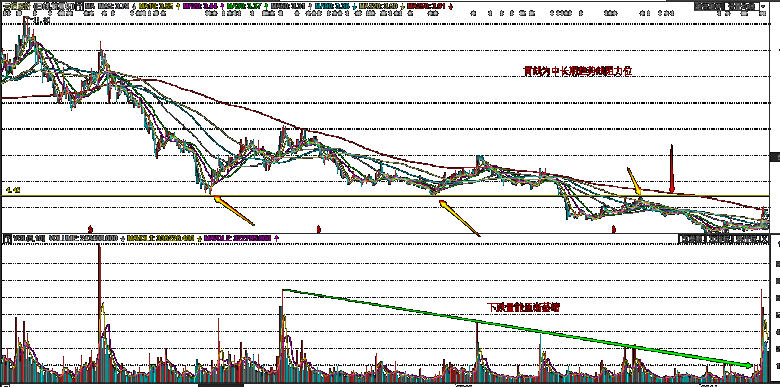The image size is (780, 387).
Task: Select the magenta MA20 indicator label
Action: click(x=200, y=6)
